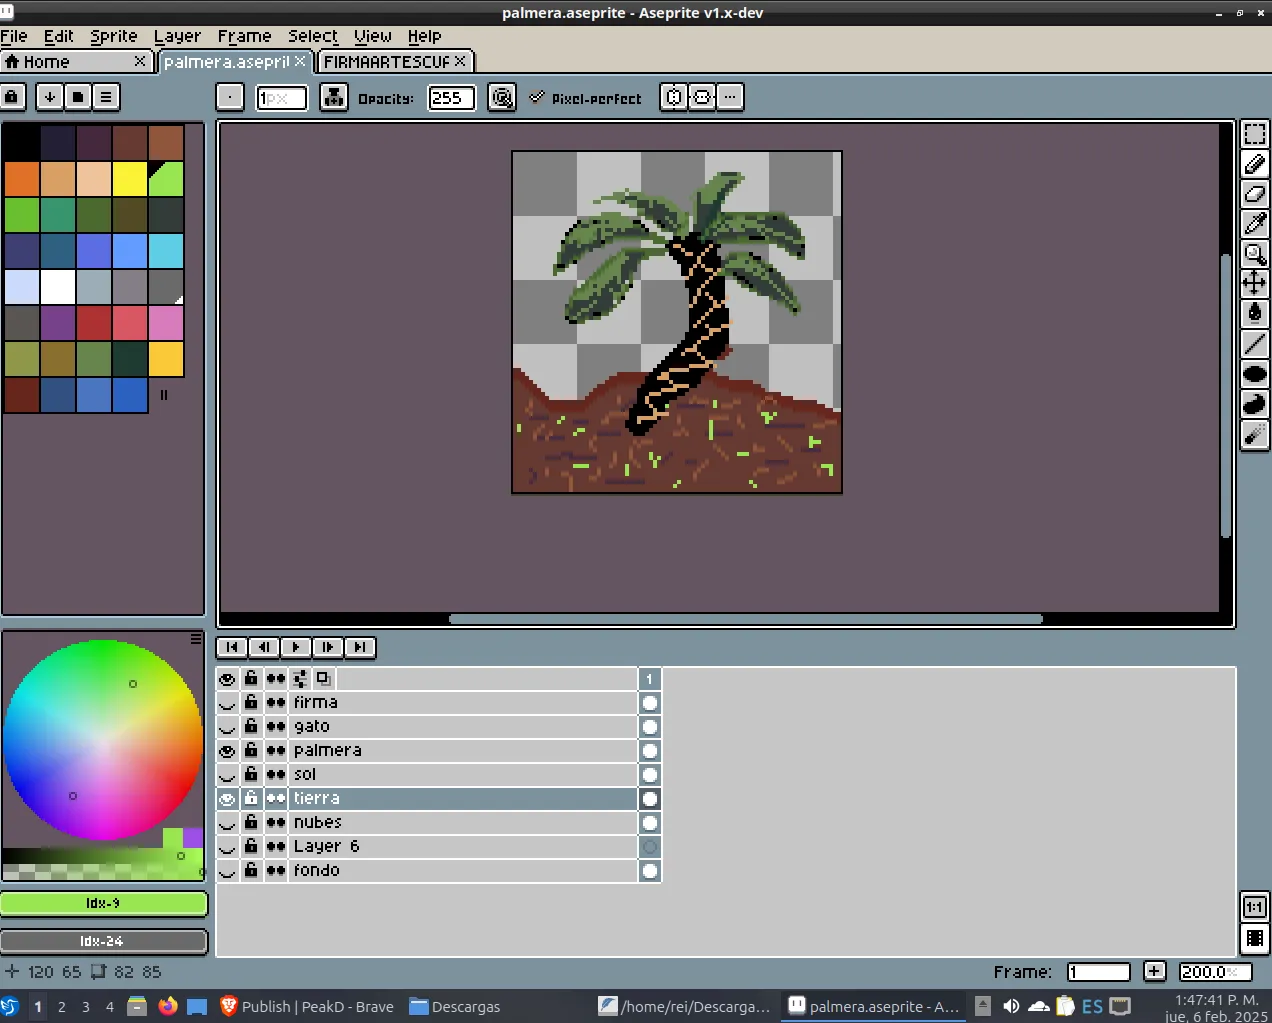This screenshot has width=1272, height=1023.
Task: Select the Contour tool
Action: [x=1255, y=404]
